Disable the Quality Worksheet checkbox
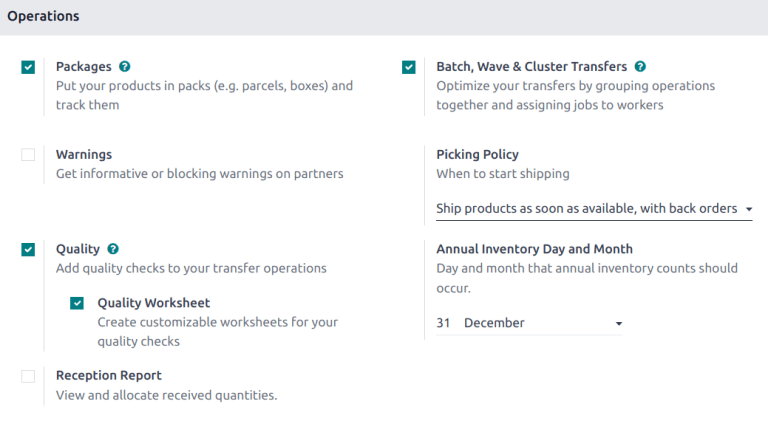768x421 pixels. pyautogui.click(x=77, y=303)
